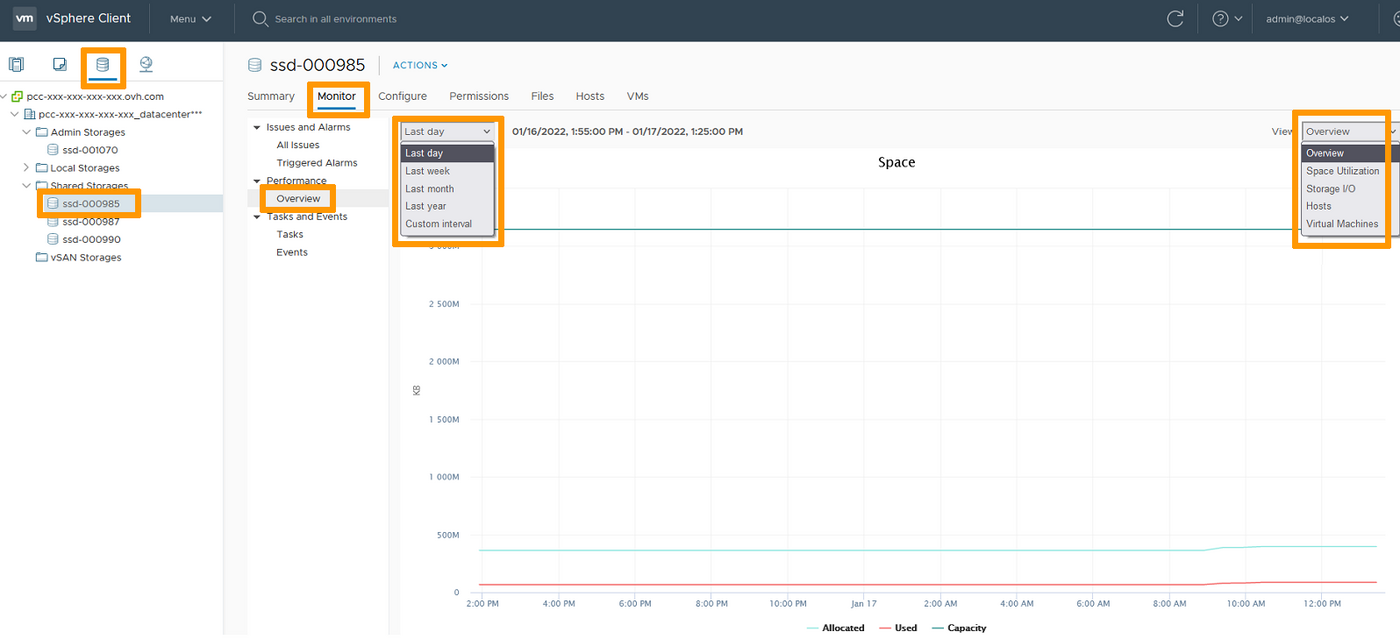Switch to the Configure tab
The height and width of the screenshot is (639, 1400).
tap(402, 96)
